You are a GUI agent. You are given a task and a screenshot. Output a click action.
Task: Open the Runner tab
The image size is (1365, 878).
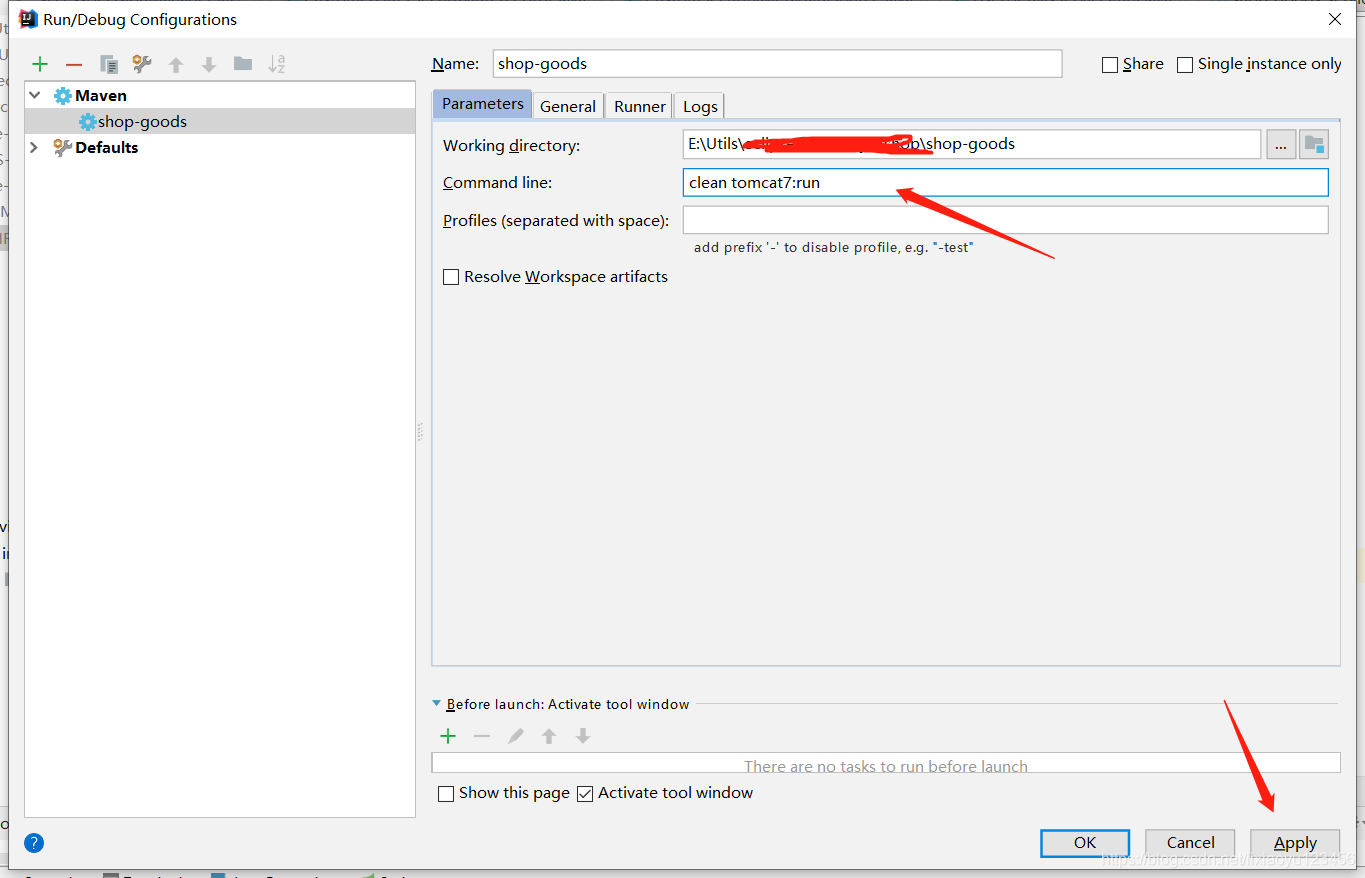point(640,106)
